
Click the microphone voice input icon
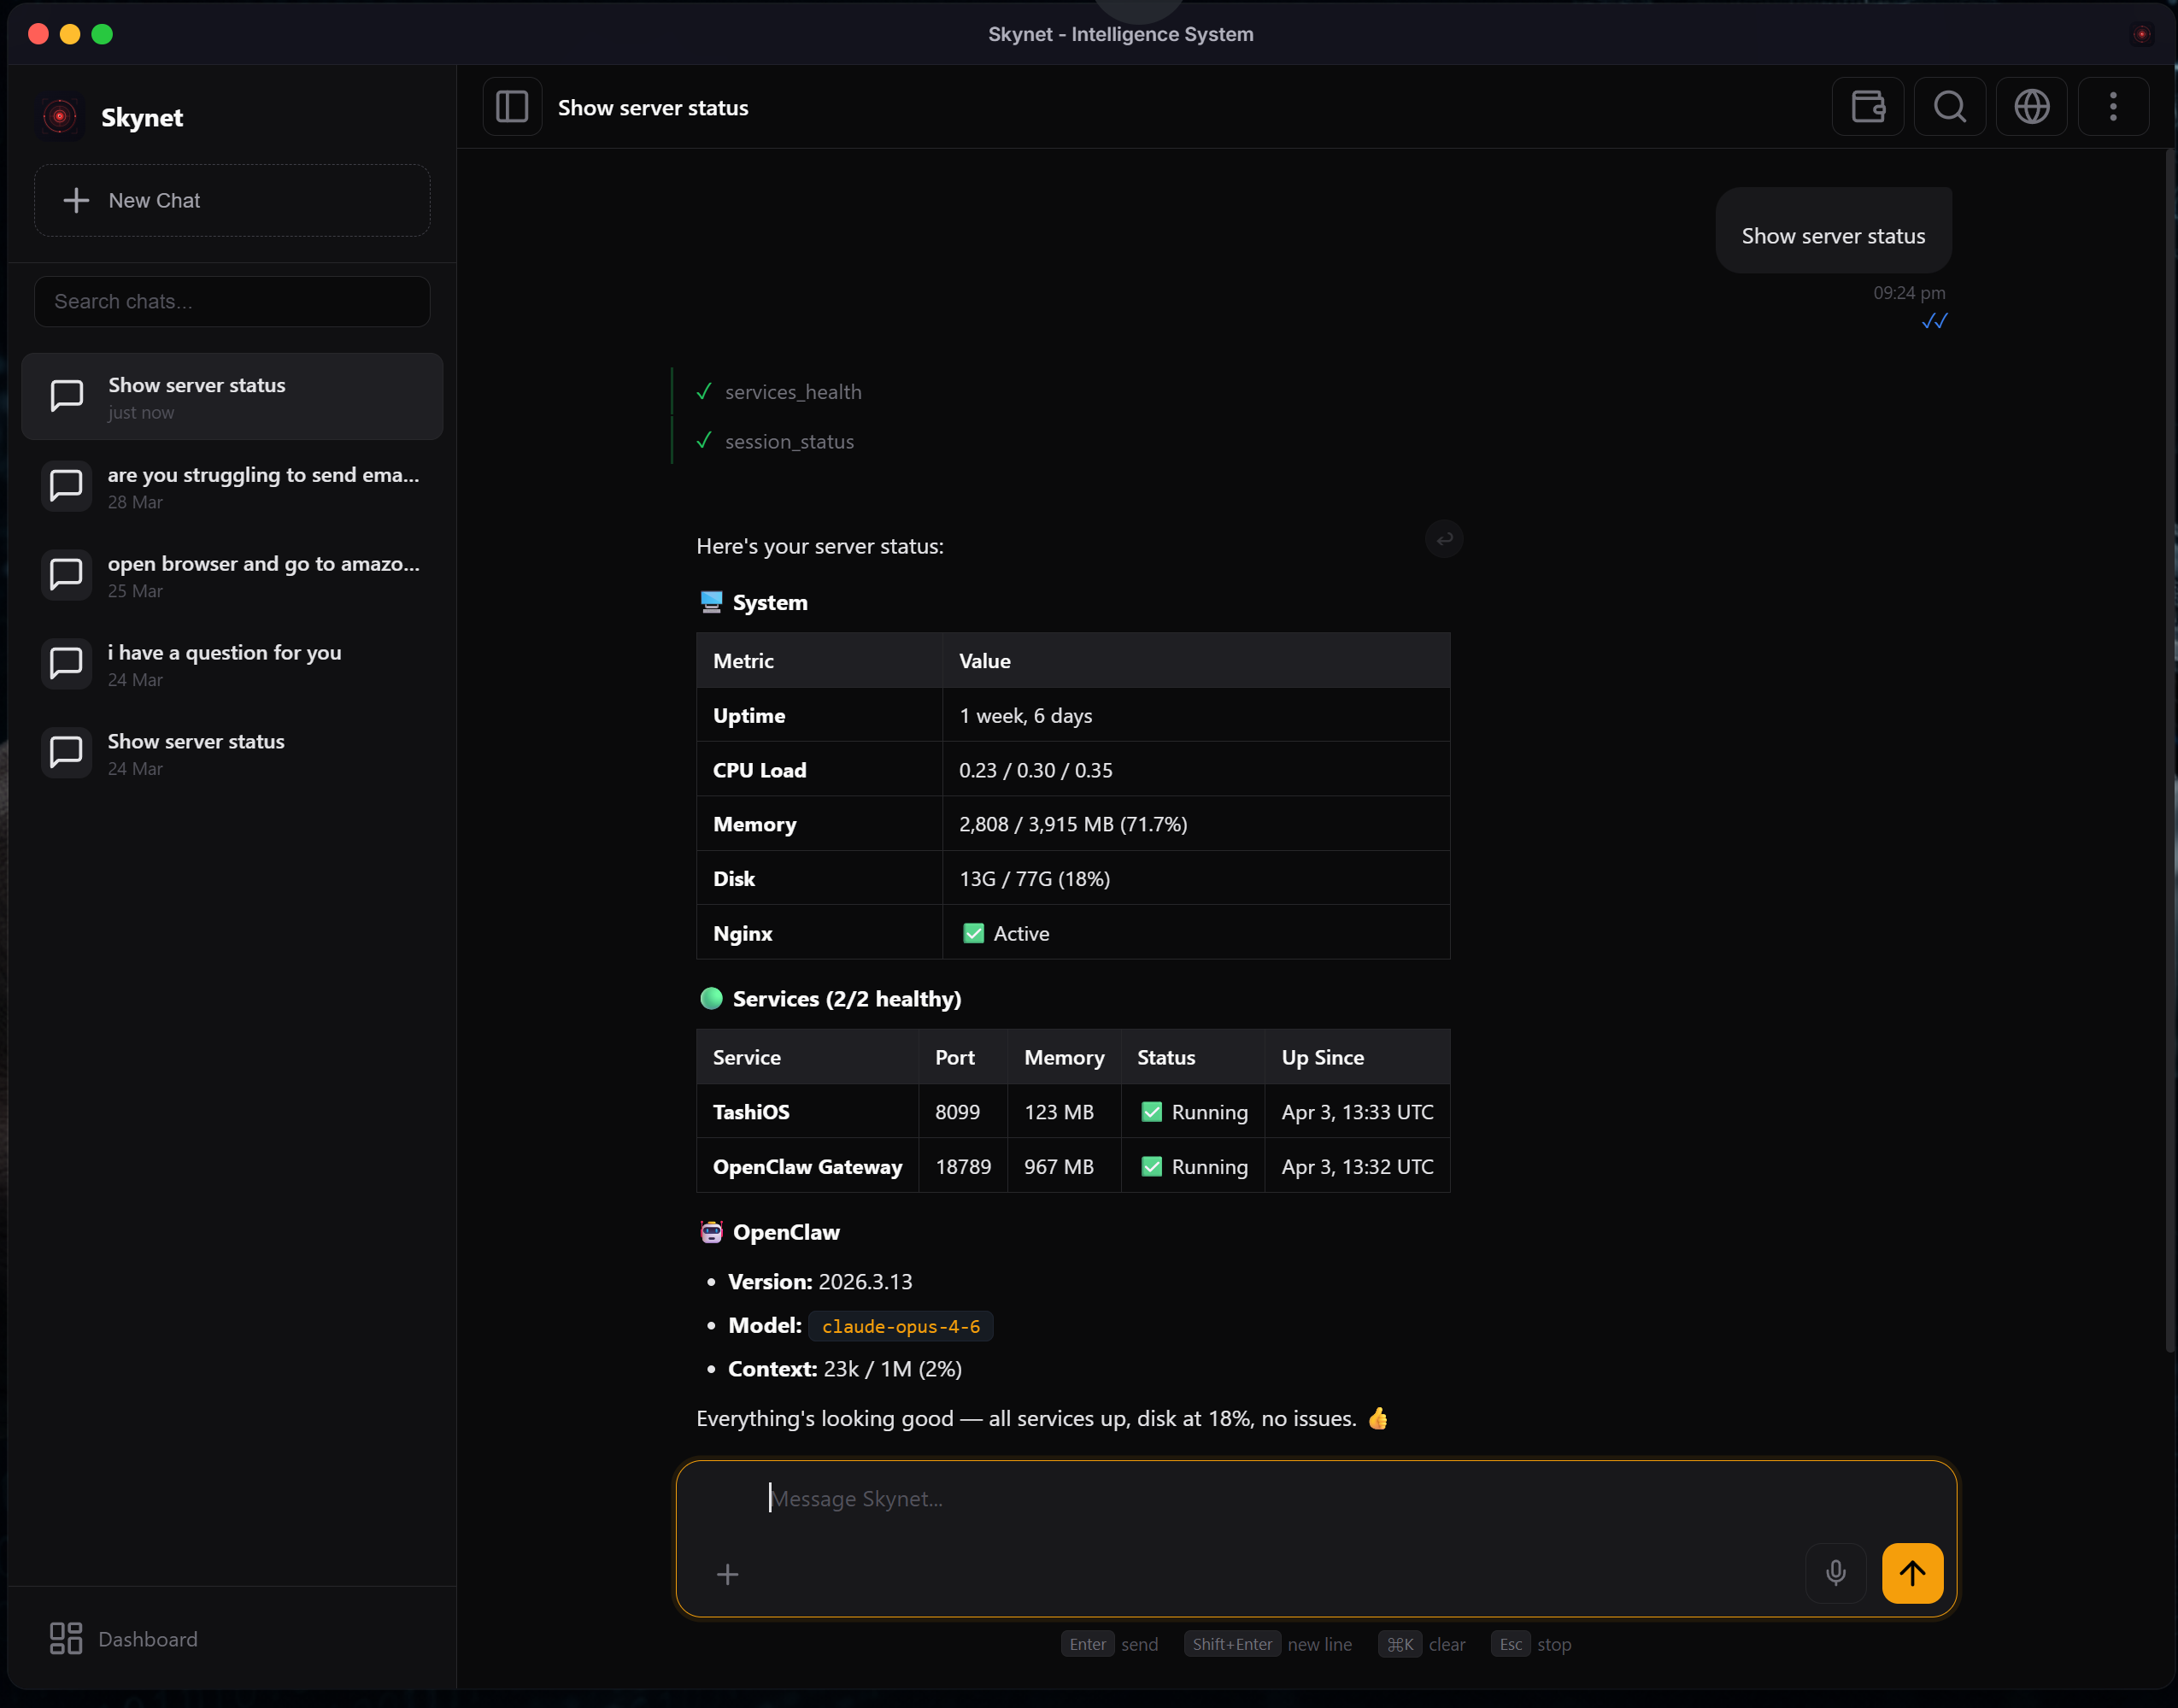[1835, 1573]
